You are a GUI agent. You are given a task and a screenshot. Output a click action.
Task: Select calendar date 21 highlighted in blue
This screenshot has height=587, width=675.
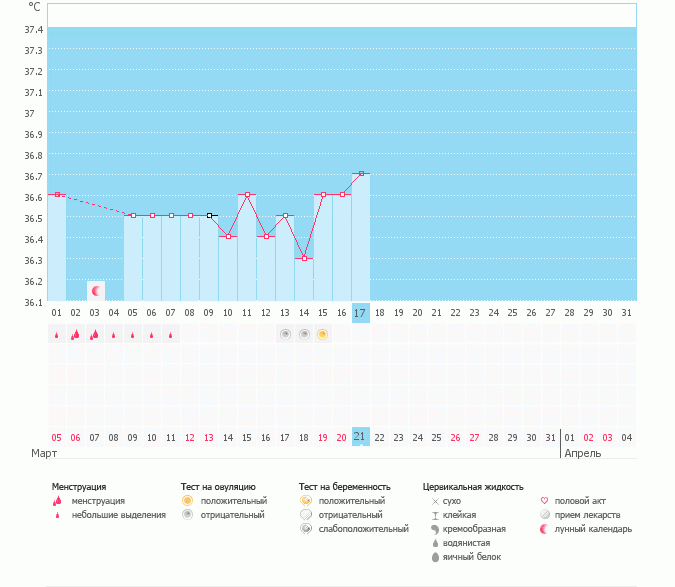(361, 437)
